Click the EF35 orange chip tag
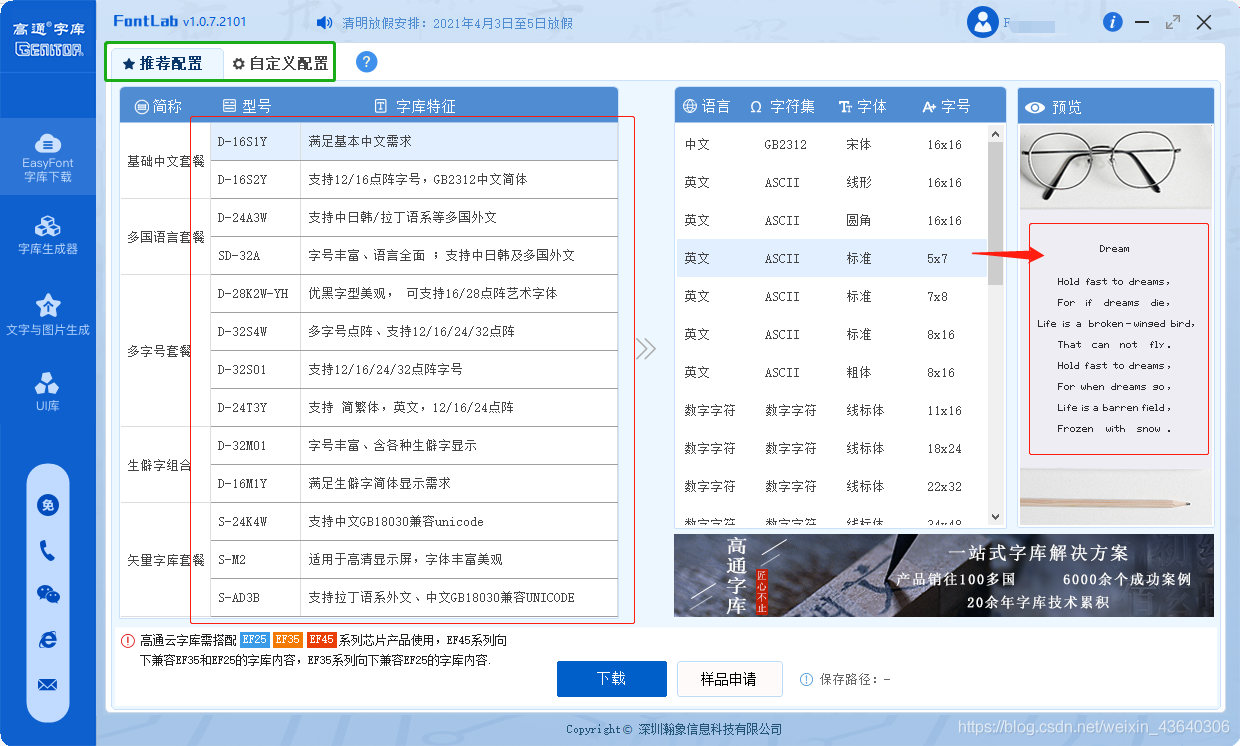1240x746 pixels. [288, 640]
